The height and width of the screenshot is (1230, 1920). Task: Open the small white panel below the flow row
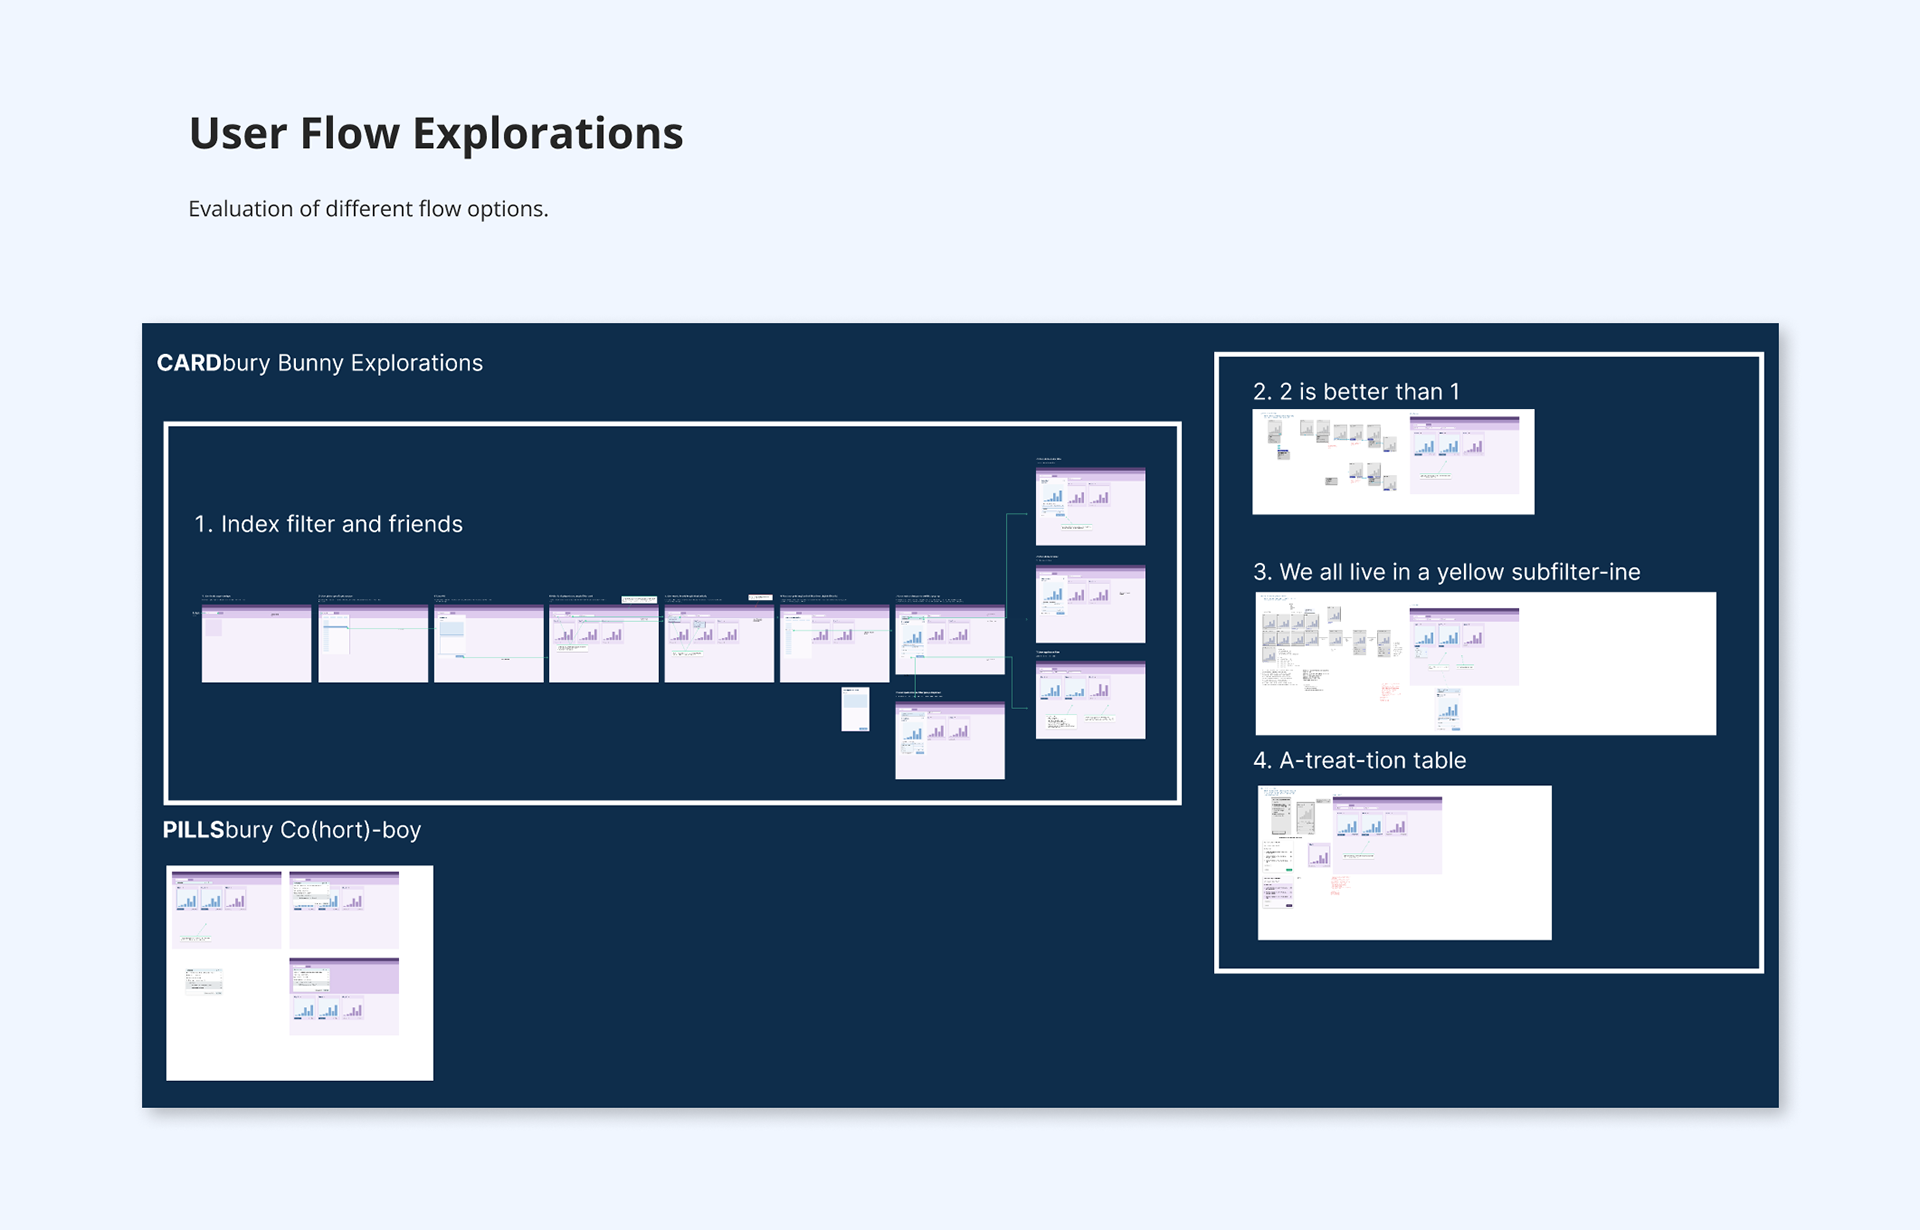click(x=855, y=709)
